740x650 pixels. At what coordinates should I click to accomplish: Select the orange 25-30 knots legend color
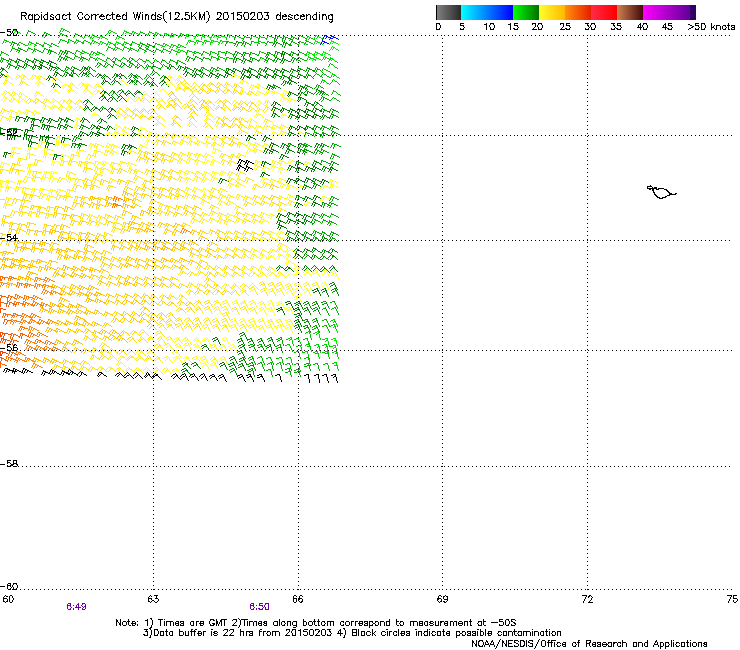(578, 12)
